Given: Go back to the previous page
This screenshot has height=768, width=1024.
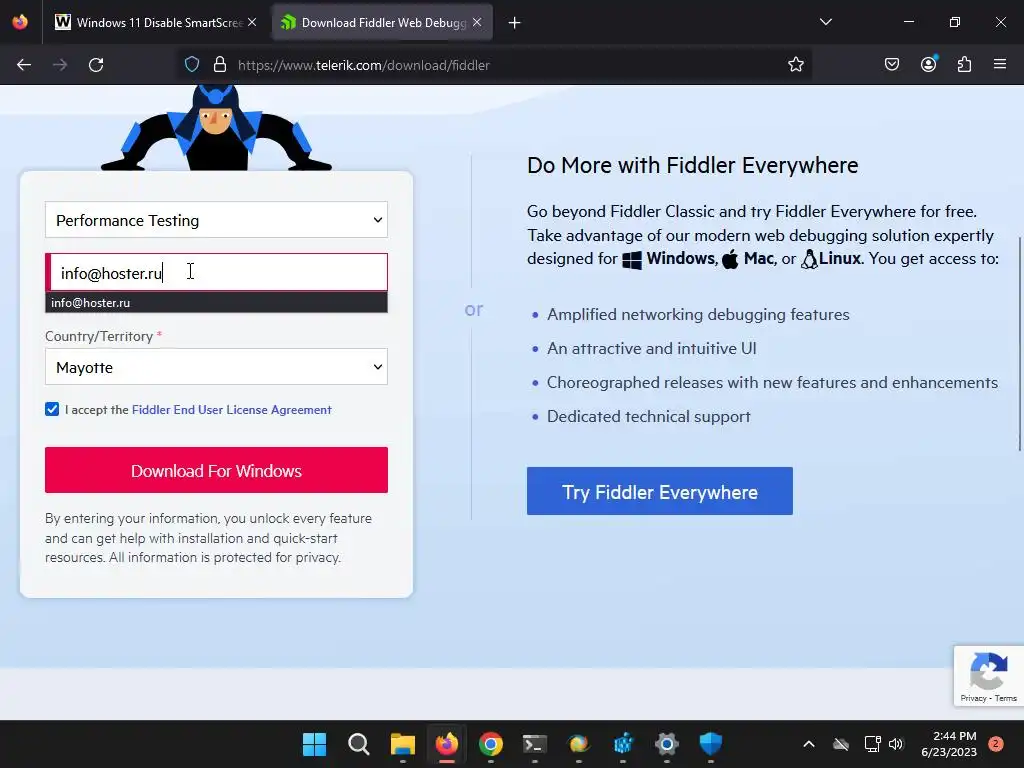Looking at the screenshot, I should 24,65.
